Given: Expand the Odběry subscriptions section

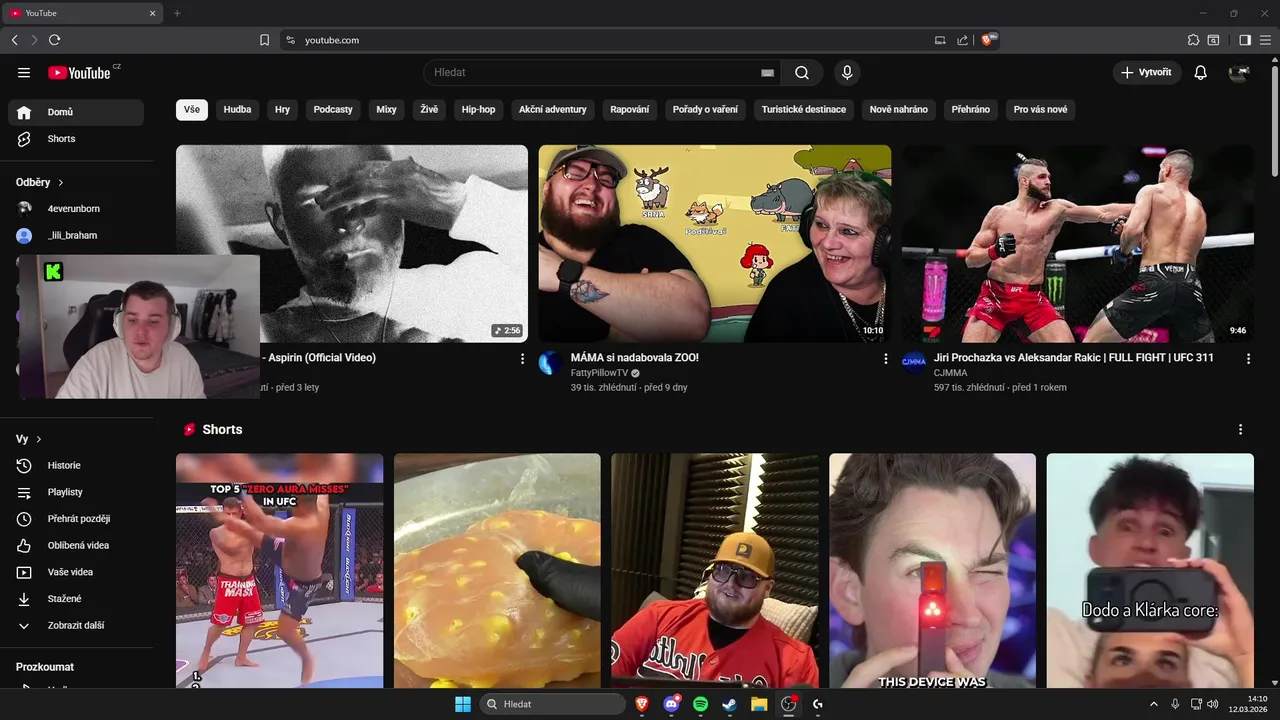Looking at the screenshot, I should click(40, 182).
